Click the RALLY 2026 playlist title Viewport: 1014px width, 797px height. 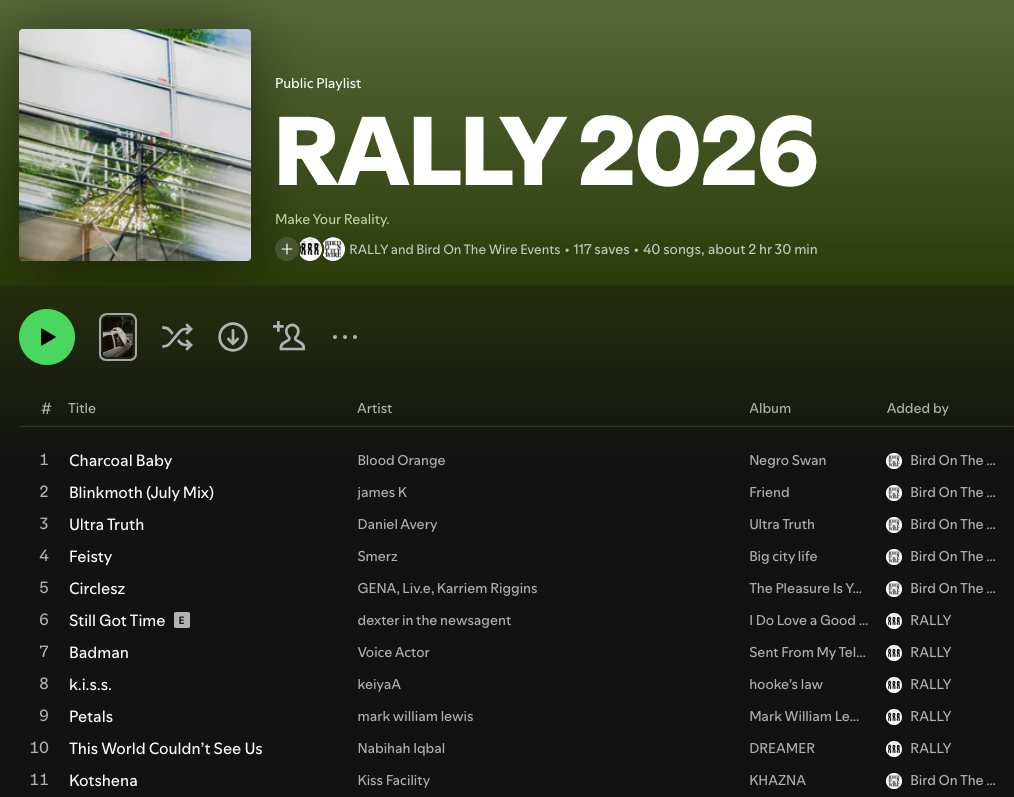(546, 152)
